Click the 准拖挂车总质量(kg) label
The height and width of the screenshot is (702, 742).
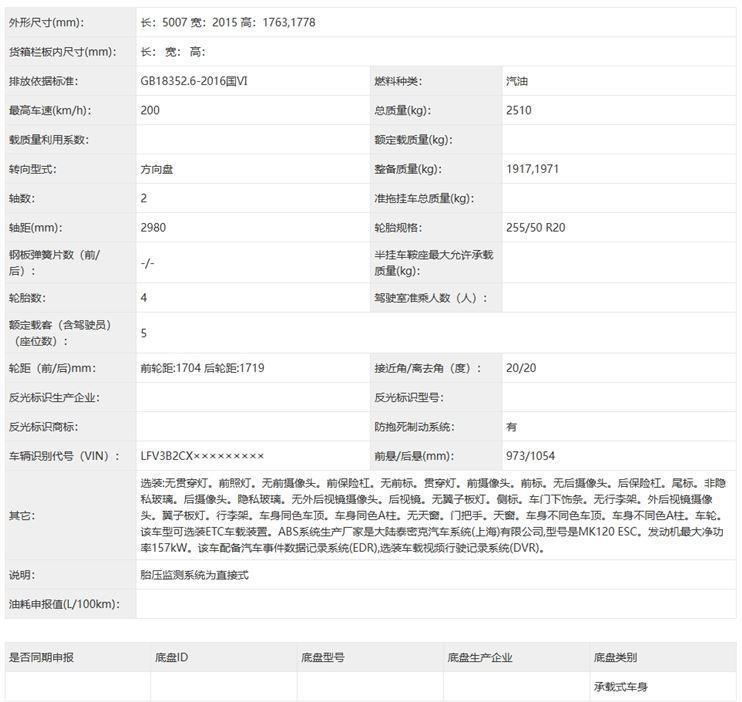tap(424, 198)
